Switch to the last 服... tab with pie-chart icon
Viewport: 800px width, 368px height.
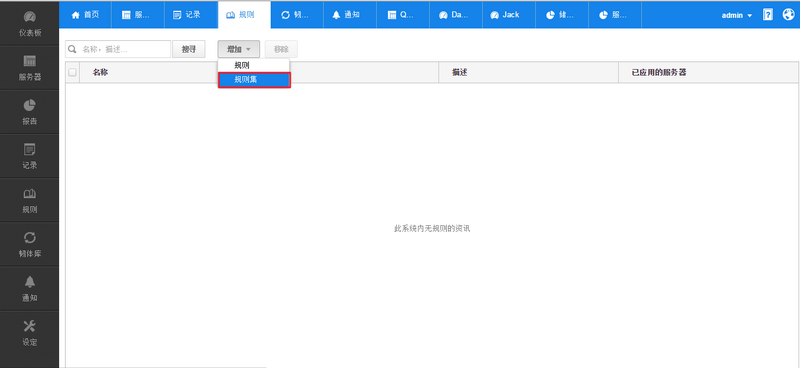[x=615, y=15]
